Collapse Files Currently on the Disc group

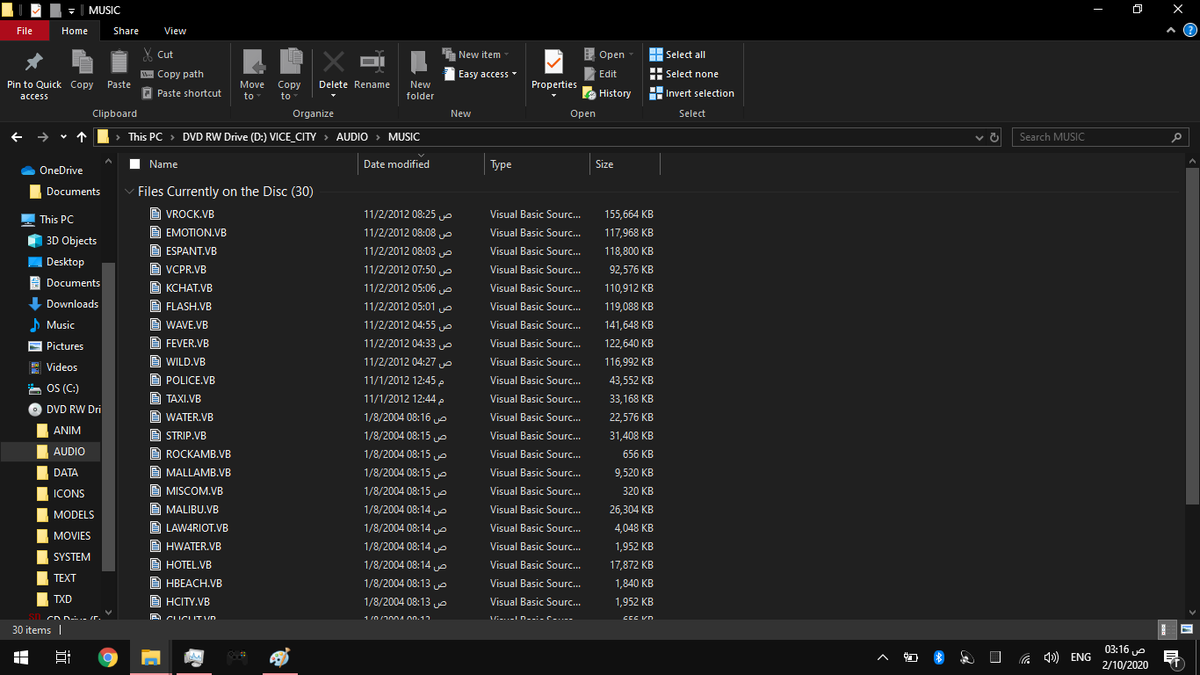pos(129,191)
